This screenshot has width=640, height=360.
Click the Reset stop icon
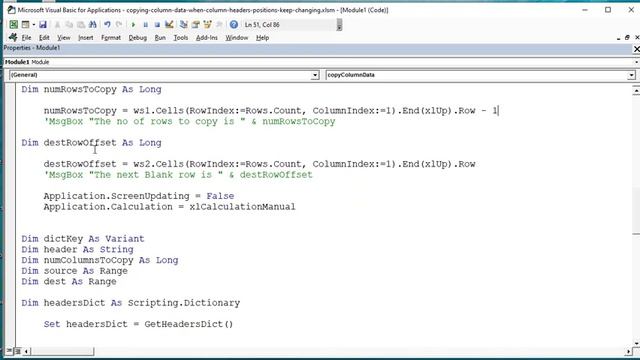[157, 24]
